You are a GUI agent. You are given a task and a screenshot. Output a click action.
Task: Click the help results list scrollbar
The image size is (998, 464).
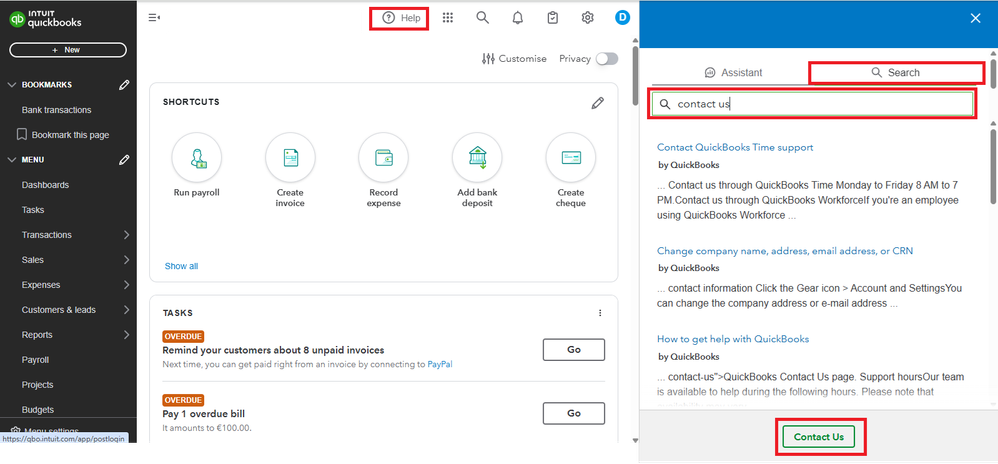point(994,165)
